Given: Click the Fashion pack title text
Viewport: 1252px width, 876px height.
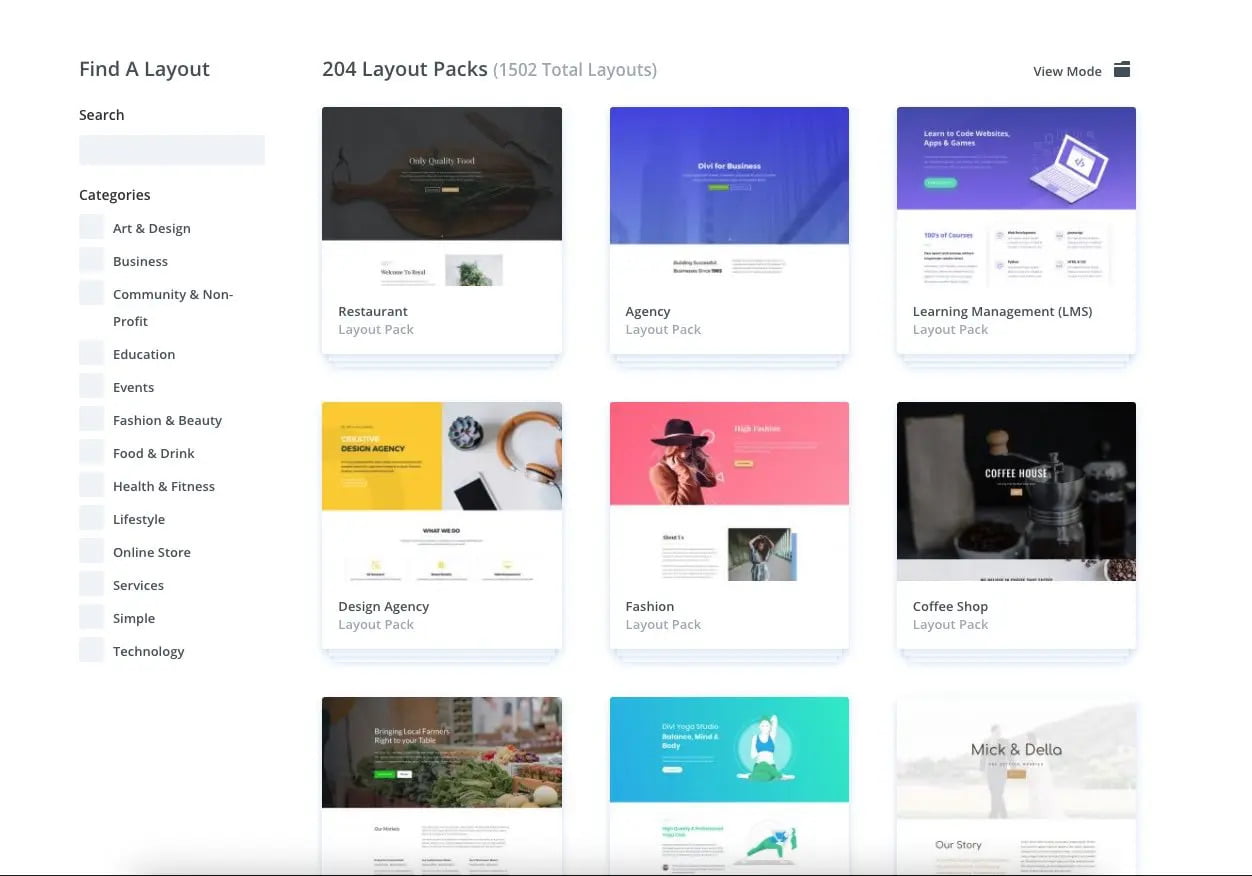Looking at the screenshot, I should (x=650, y=606).
